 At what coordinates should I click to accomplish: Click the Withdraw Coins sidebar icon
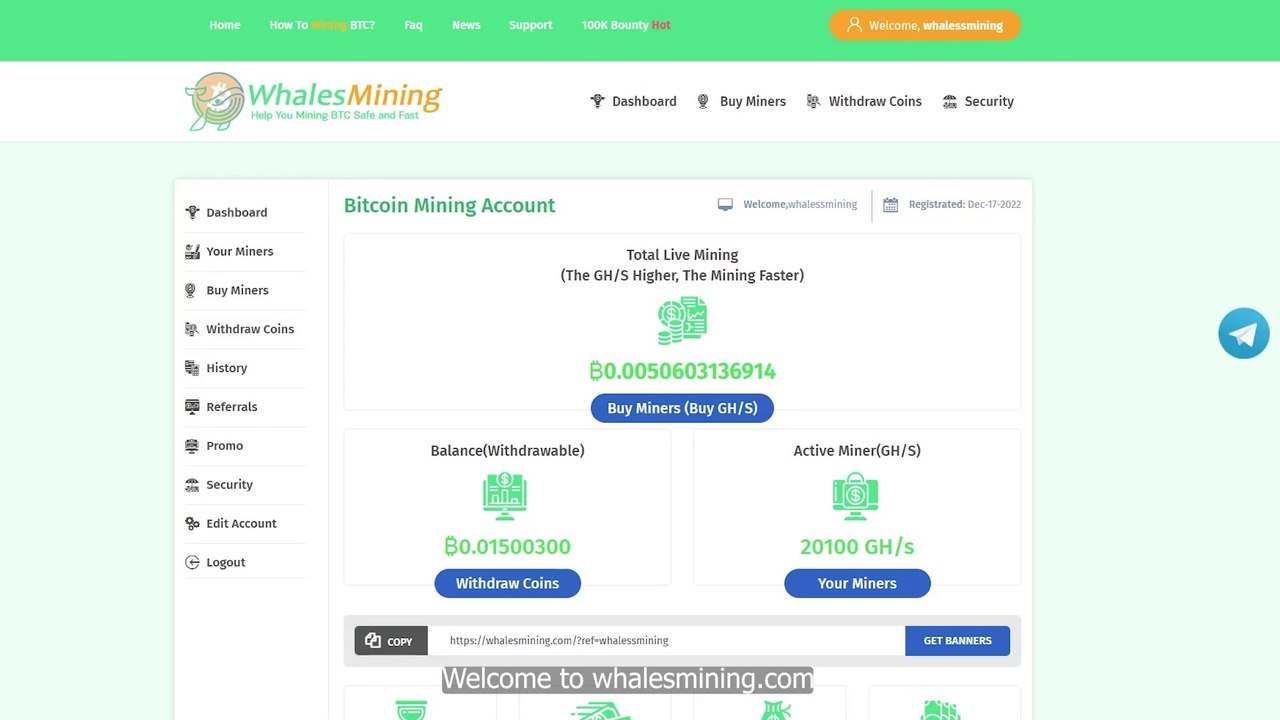192,329
